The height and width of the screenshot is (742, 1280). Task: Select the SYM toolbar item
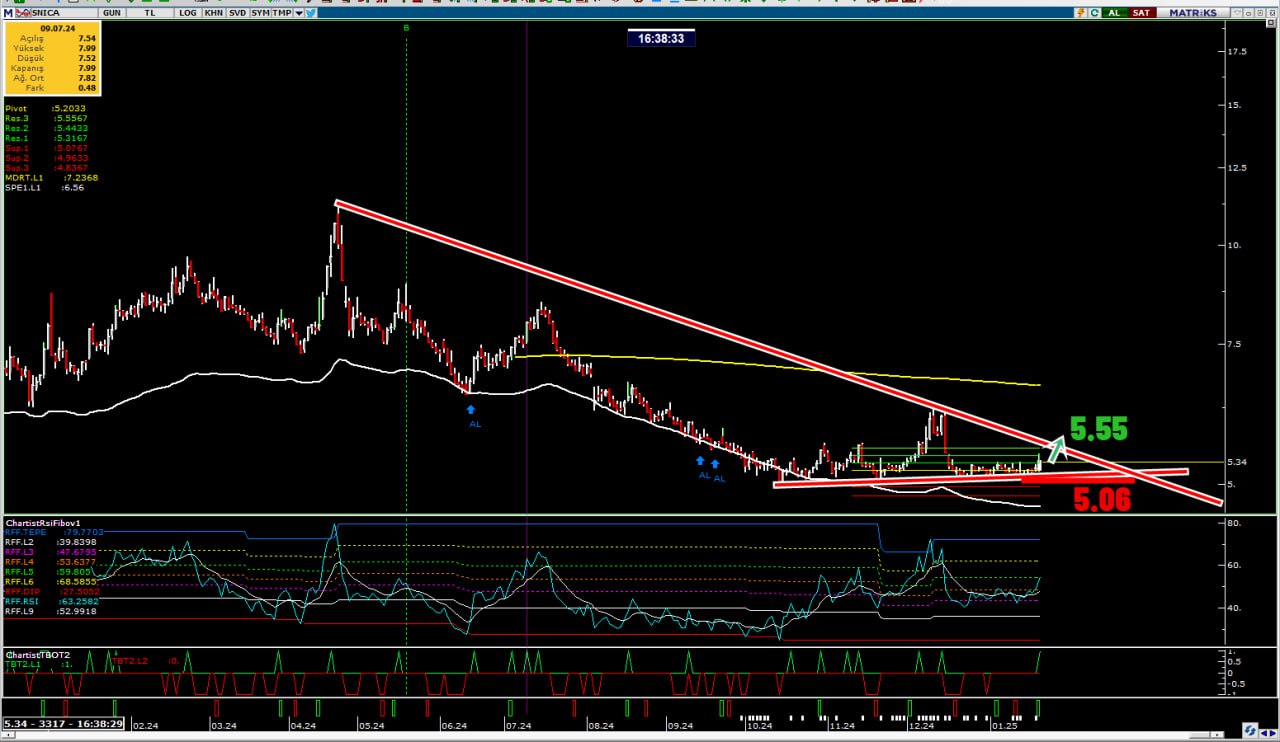click(260, 12)
